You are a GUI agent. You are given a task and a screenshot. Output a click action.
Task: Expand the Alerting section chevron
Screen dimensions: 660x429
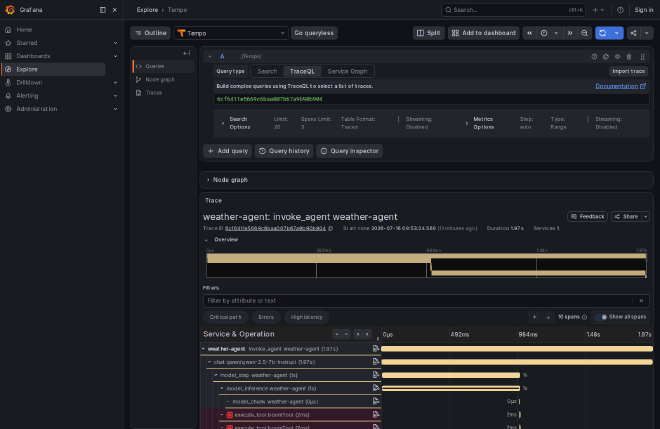tap(115, 96)
